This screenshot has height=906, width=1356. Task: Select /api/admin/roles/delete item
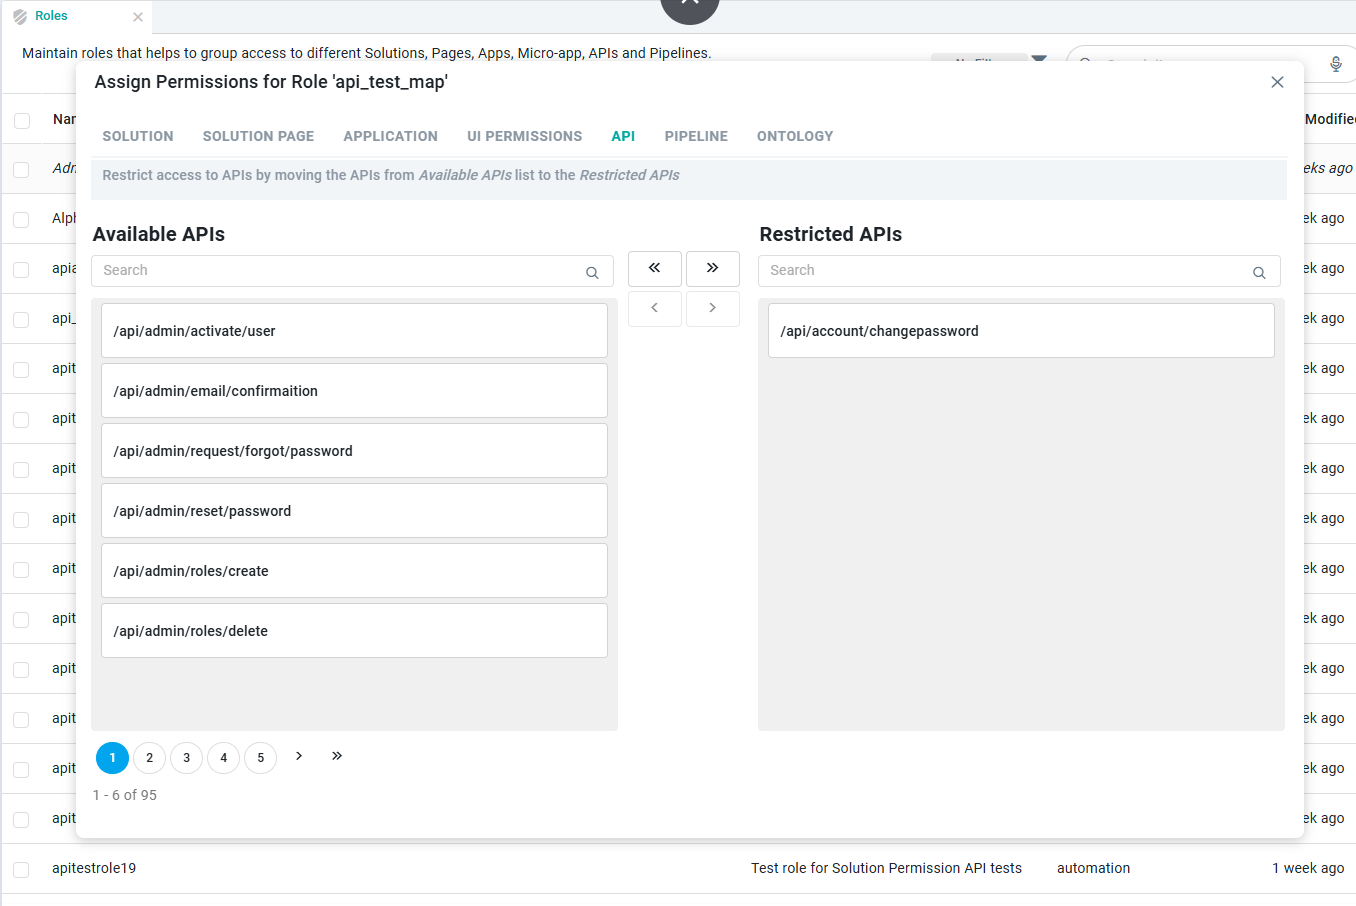pos(354,631)
